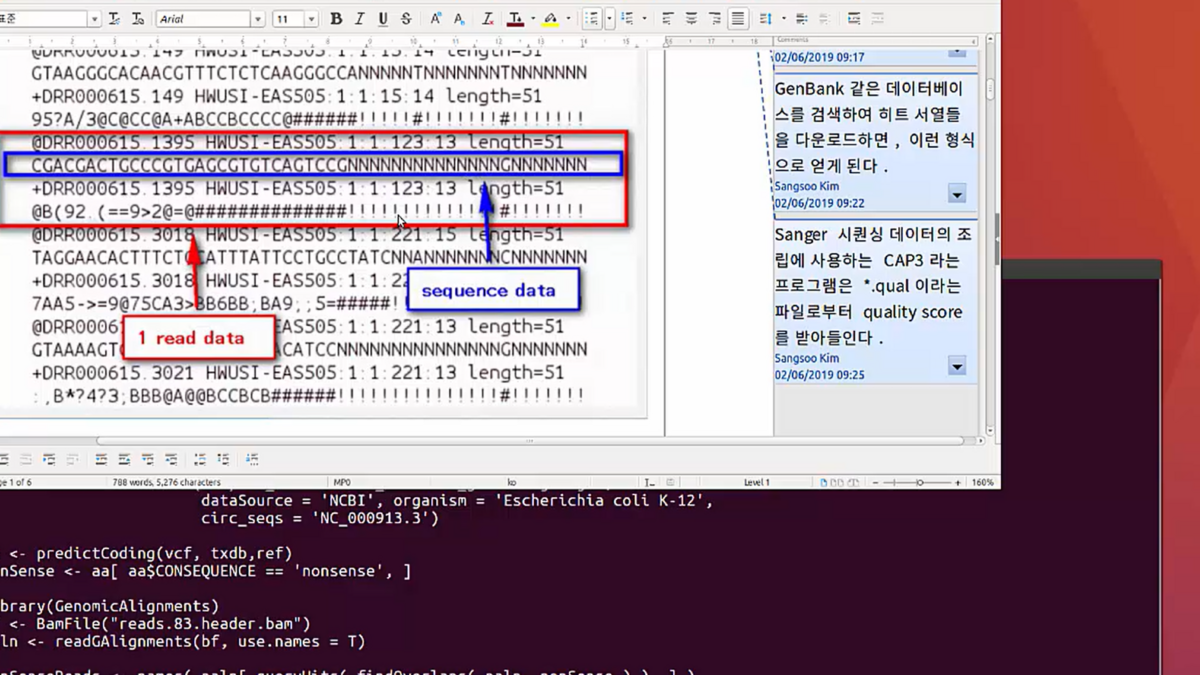Open options for the 09:25 CAP3 comment

click(957, 367)
